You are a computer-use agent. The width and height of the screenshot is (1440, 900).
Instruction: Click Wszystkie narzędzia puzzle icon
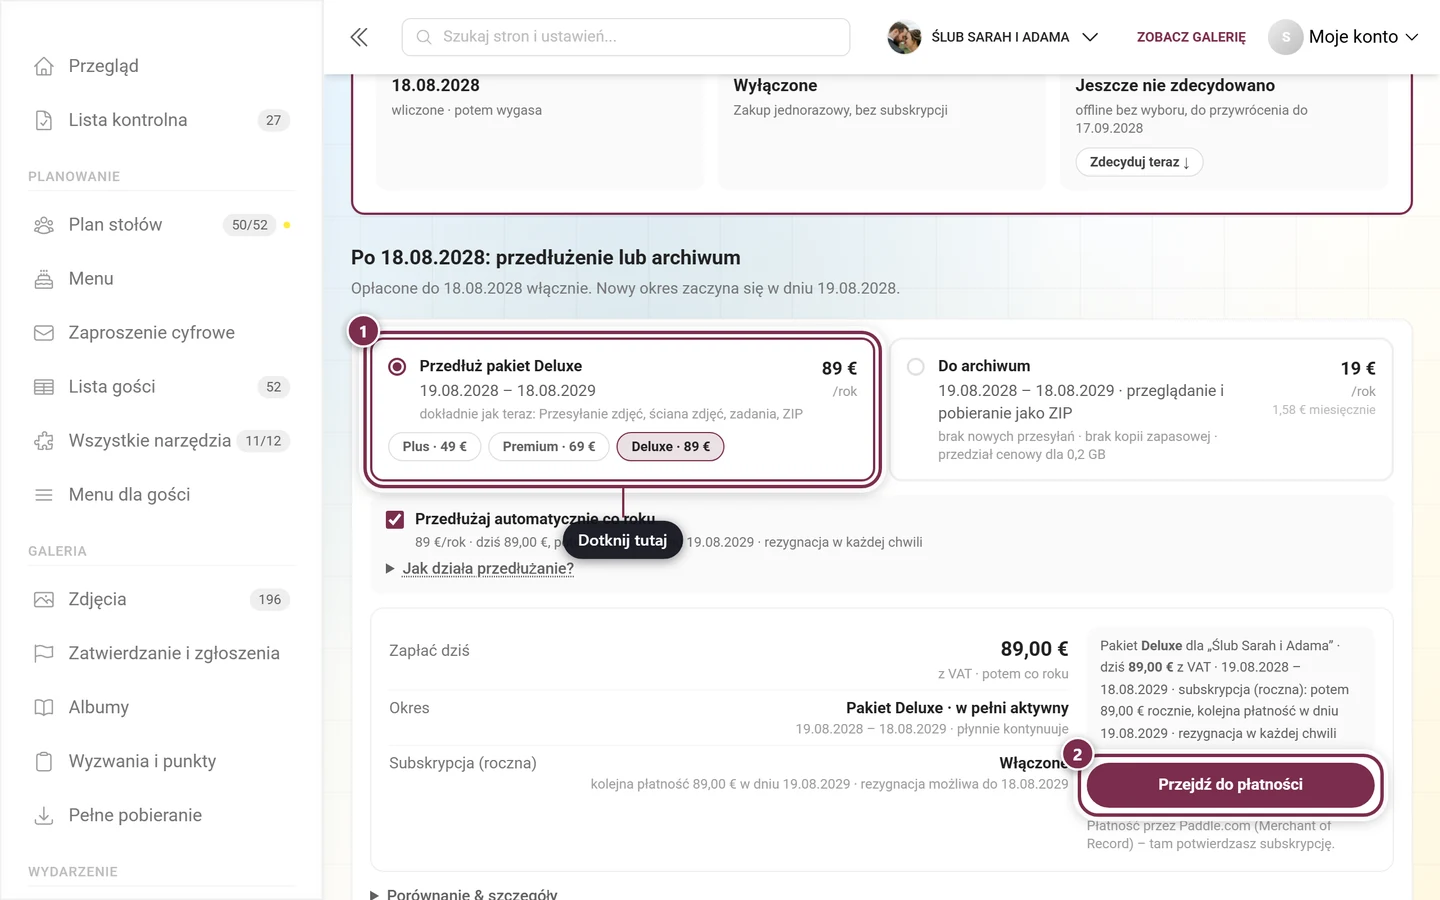tap(44, 441)
